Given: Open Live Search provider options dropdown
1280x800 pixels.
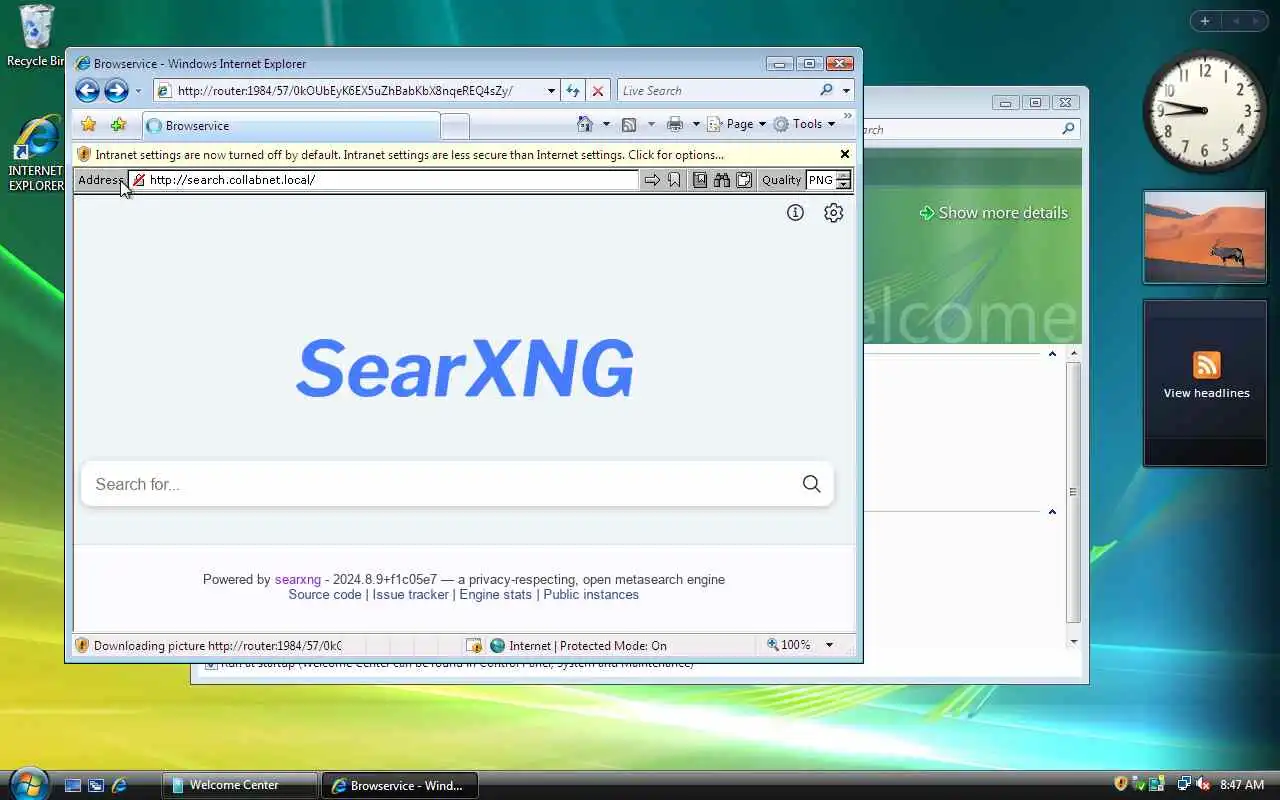Looking at the screenshot, I should pos(846,91).
